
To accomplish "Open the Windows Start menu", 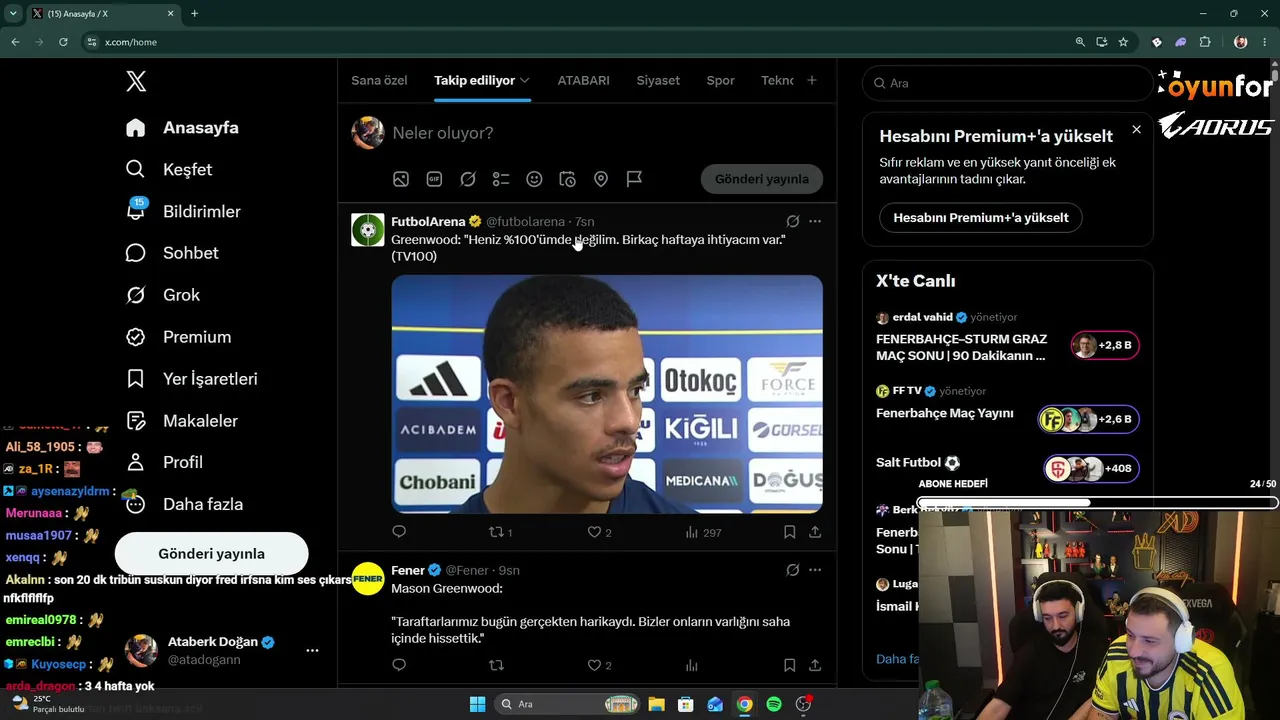I will 477,704.
